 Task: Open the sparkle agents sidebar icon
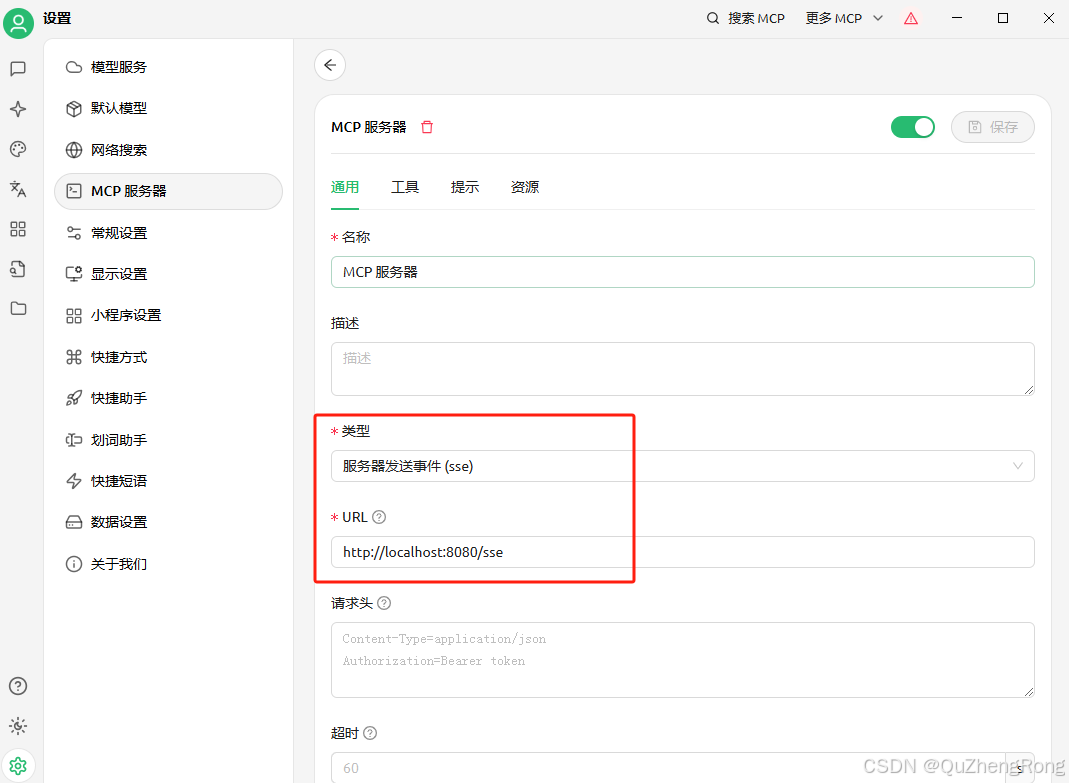[x=18, y=109]
